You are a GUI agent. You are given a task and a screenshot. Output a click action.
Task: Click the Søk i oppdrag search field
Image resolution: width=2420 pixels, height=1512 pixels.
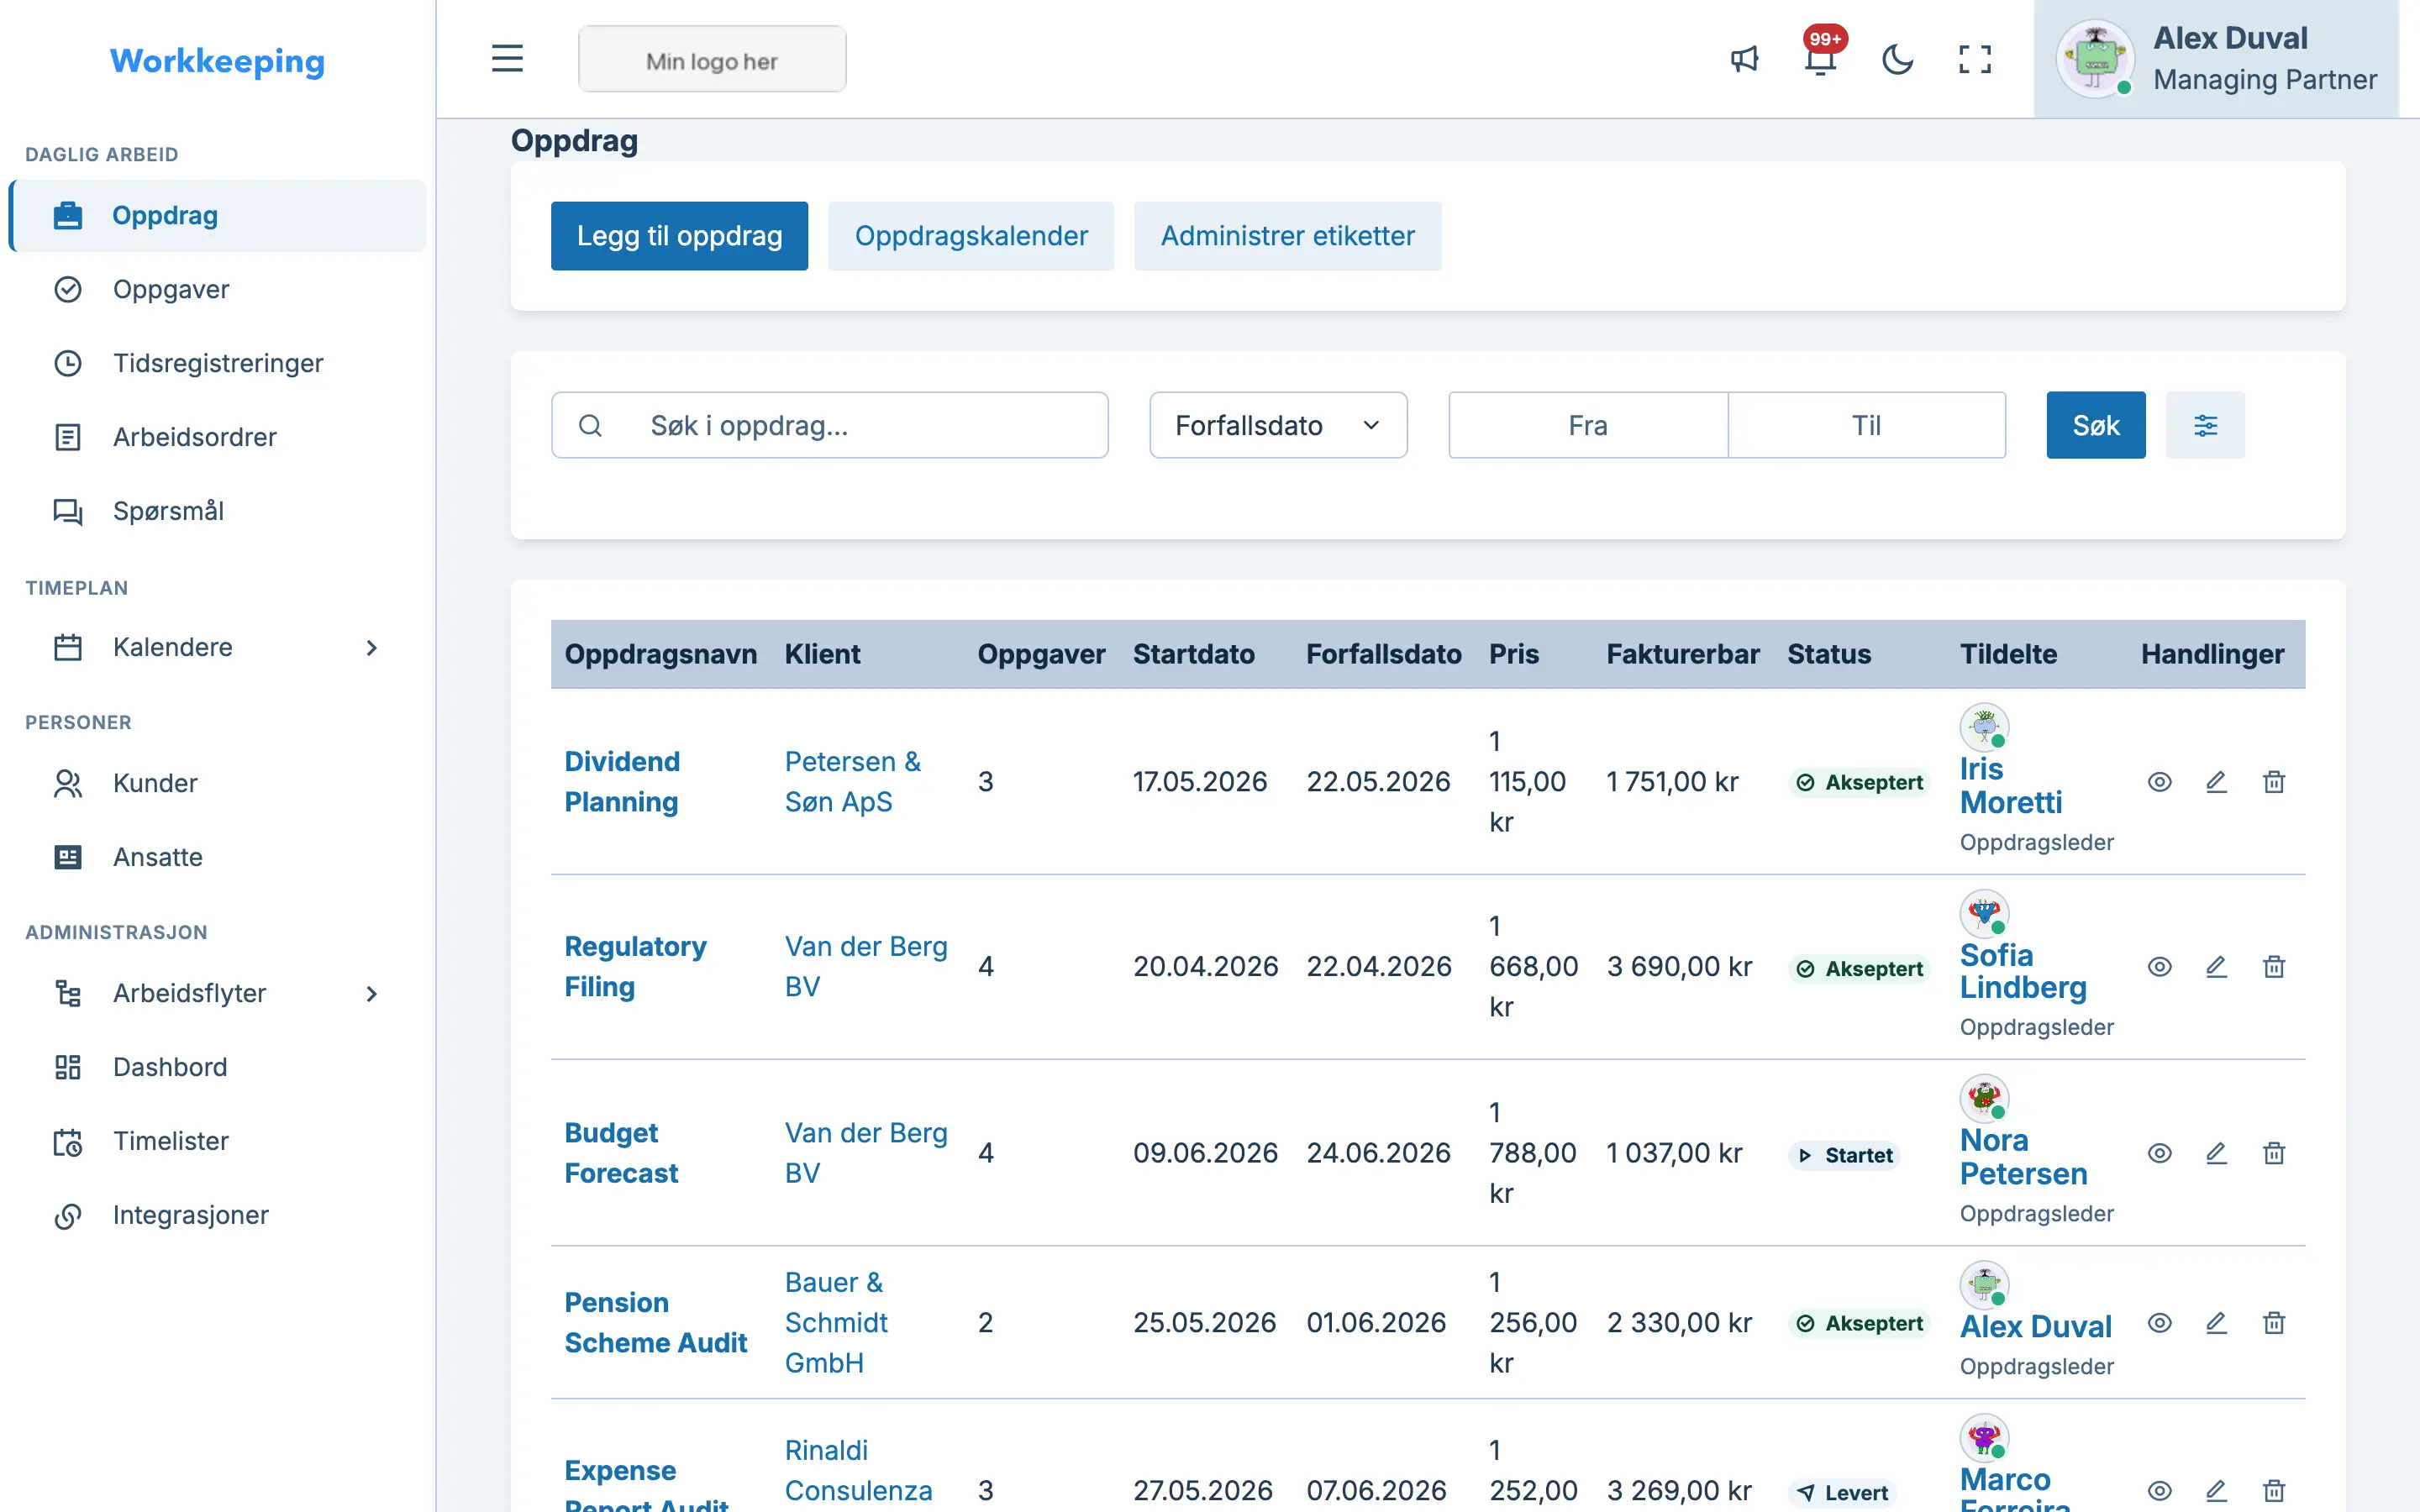pos(829,425)
